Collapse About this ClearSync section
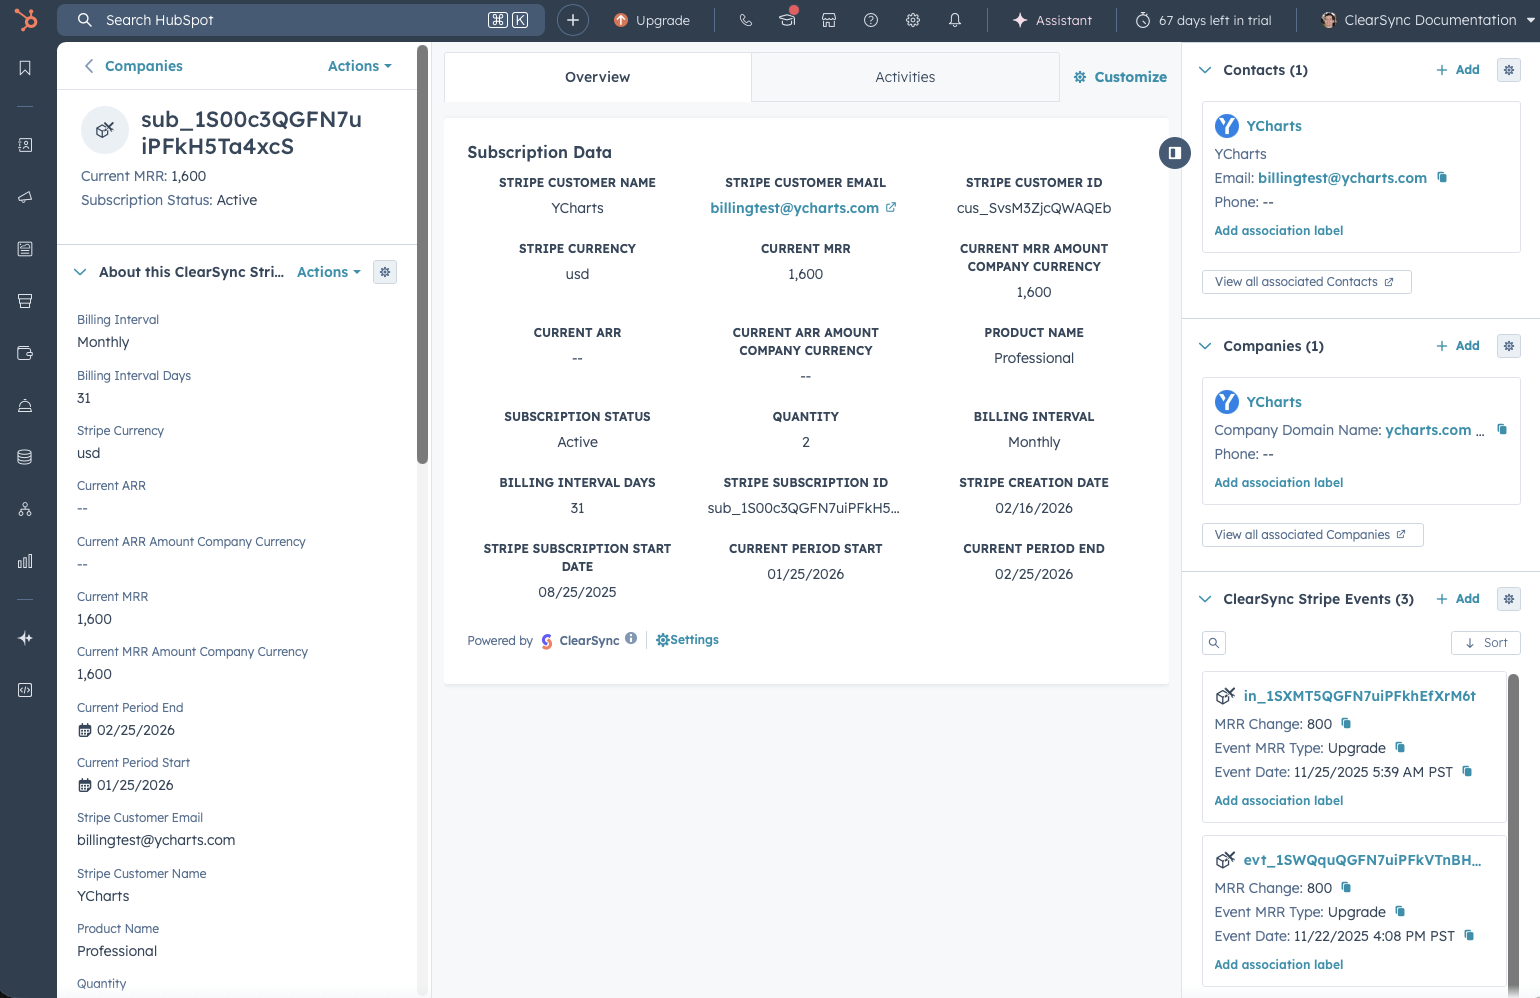 tap(80, 272)
